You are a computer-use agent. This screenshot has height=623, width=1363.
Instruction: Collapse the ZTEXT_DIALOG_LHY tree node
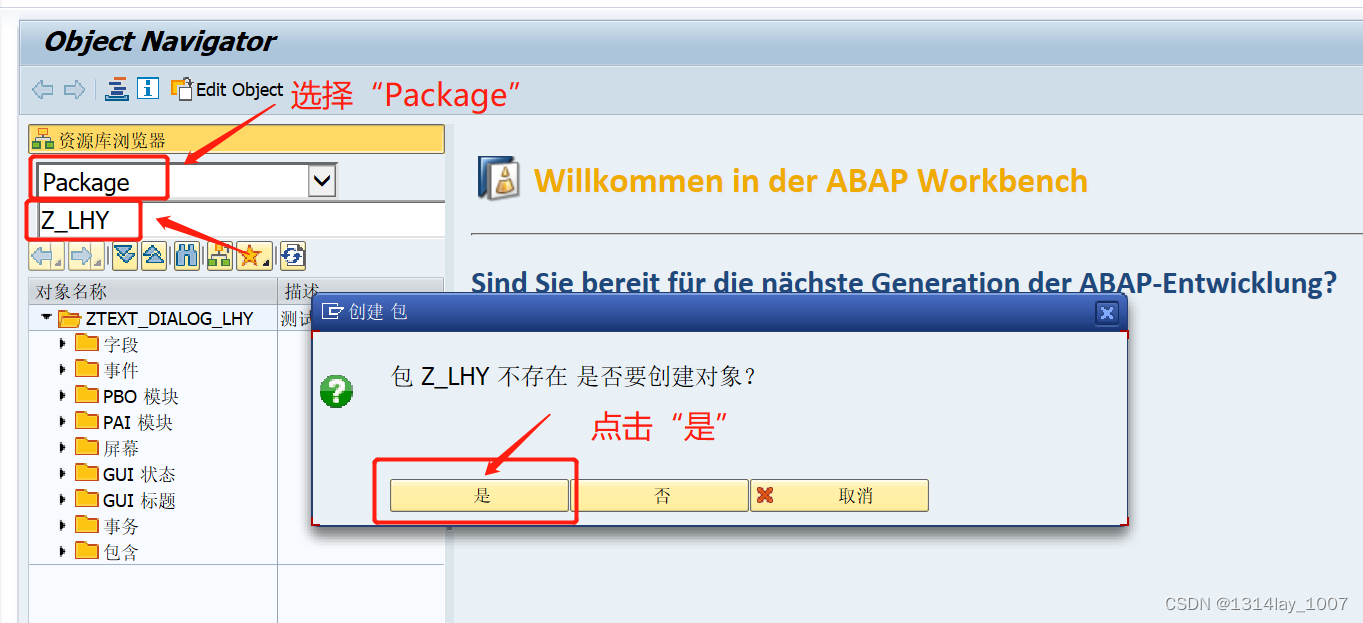(46, 318)
